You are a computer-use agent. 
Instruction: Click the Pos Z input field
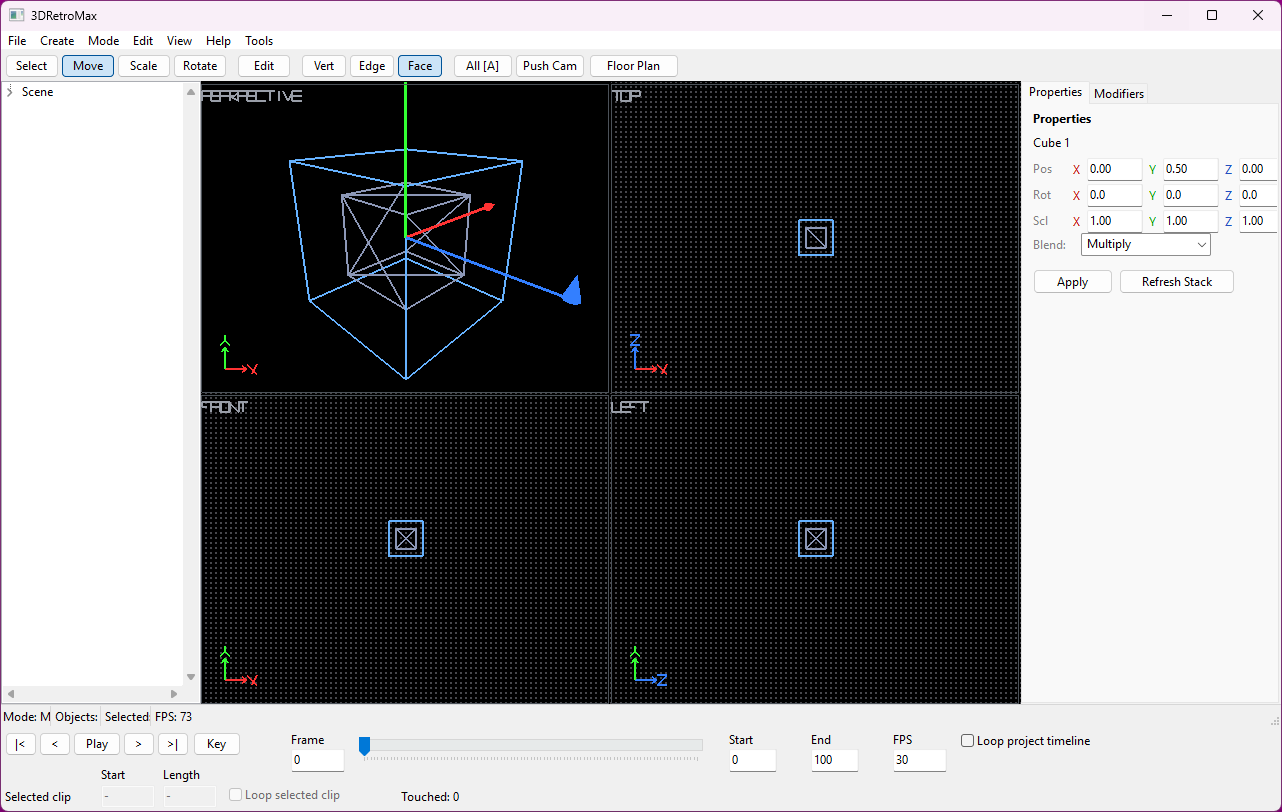point(1258,170)
